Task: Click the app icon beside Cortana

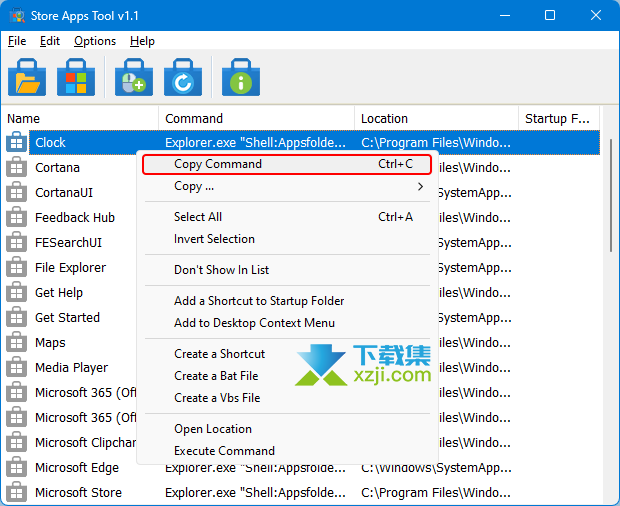Action: tap(16, 167)
